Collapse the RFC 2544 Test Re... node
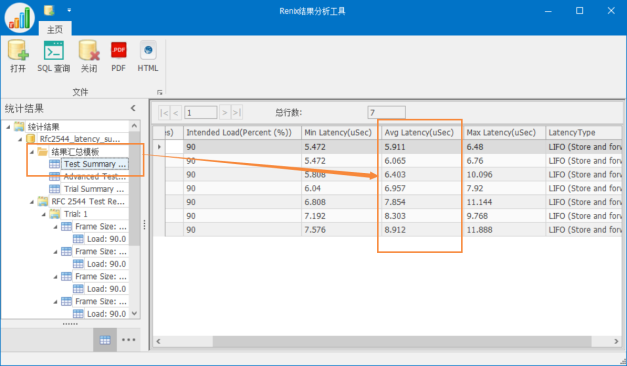627x366 pixels. tap(32, 202)
